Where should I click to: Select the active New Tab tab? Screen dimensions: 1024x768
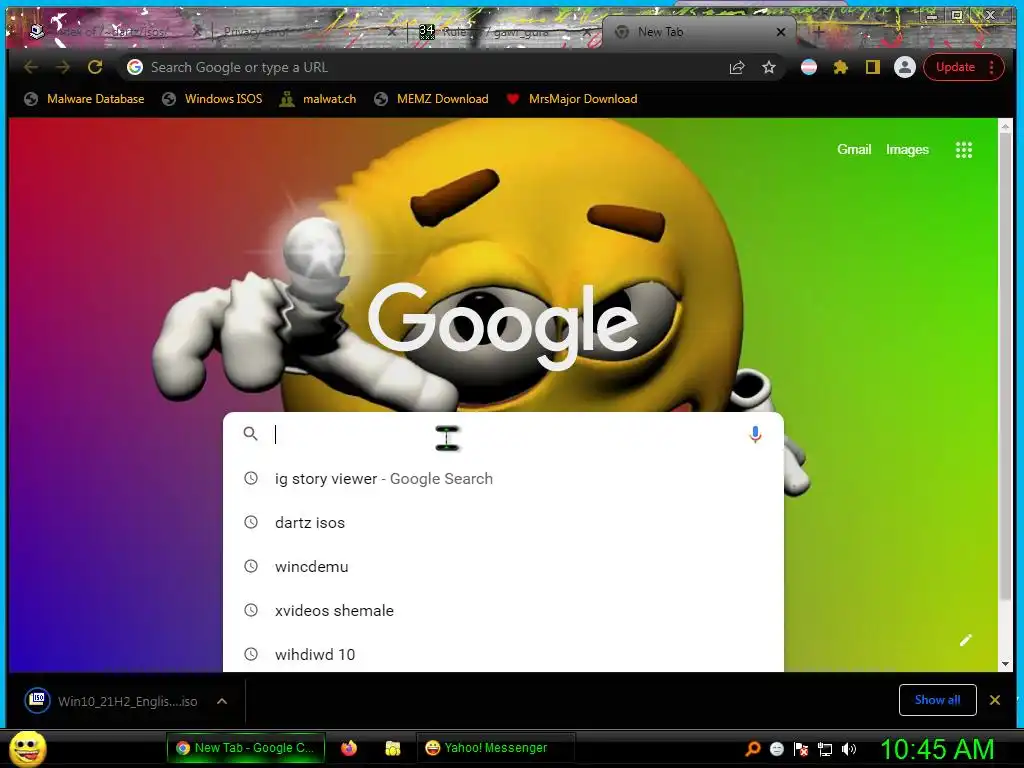[x=697, y=31]
